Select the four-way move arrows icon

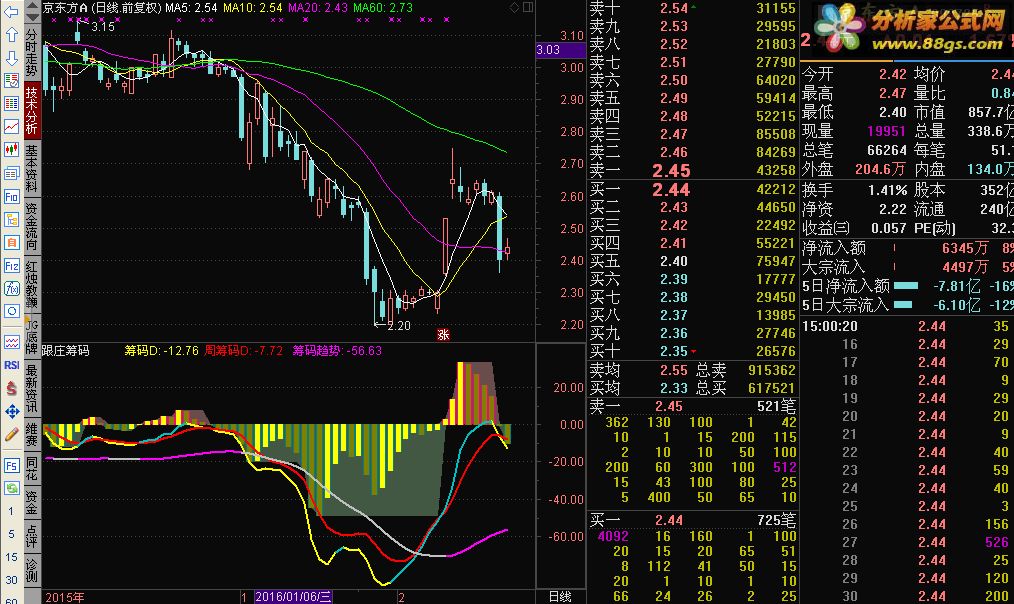[11, 411]
